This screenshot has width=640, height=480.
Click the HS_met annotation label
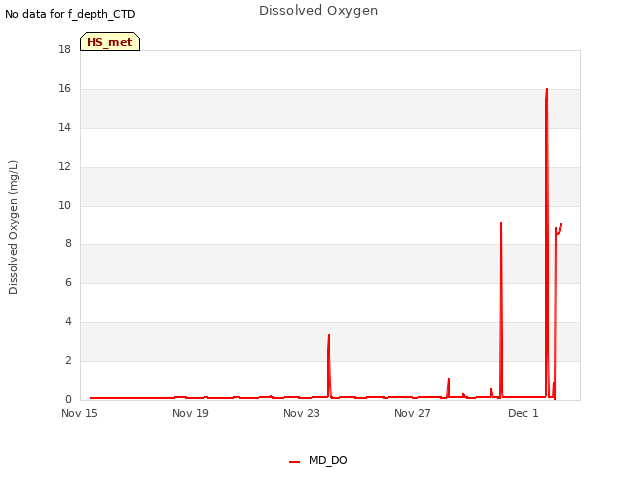pos(110,42)
